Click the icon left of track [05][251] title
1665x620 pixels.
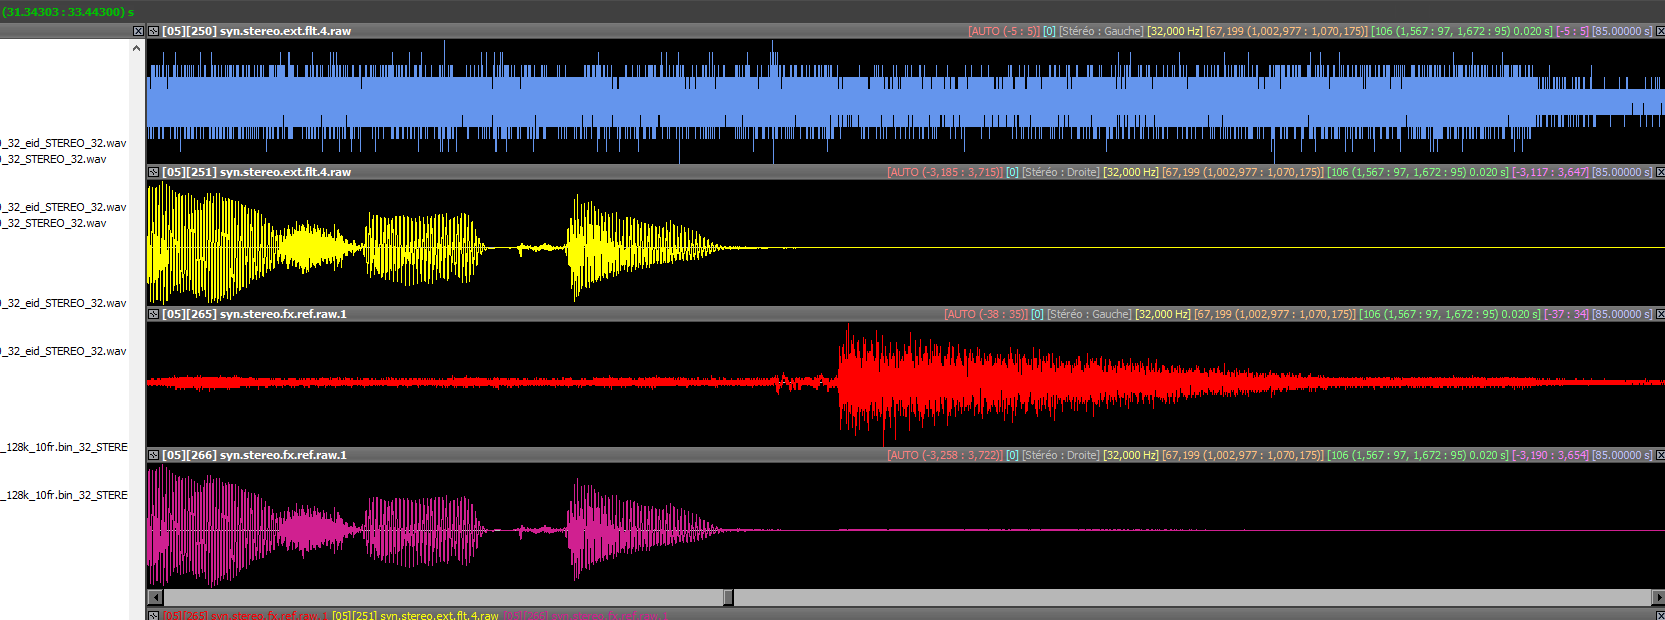point(153,172)
